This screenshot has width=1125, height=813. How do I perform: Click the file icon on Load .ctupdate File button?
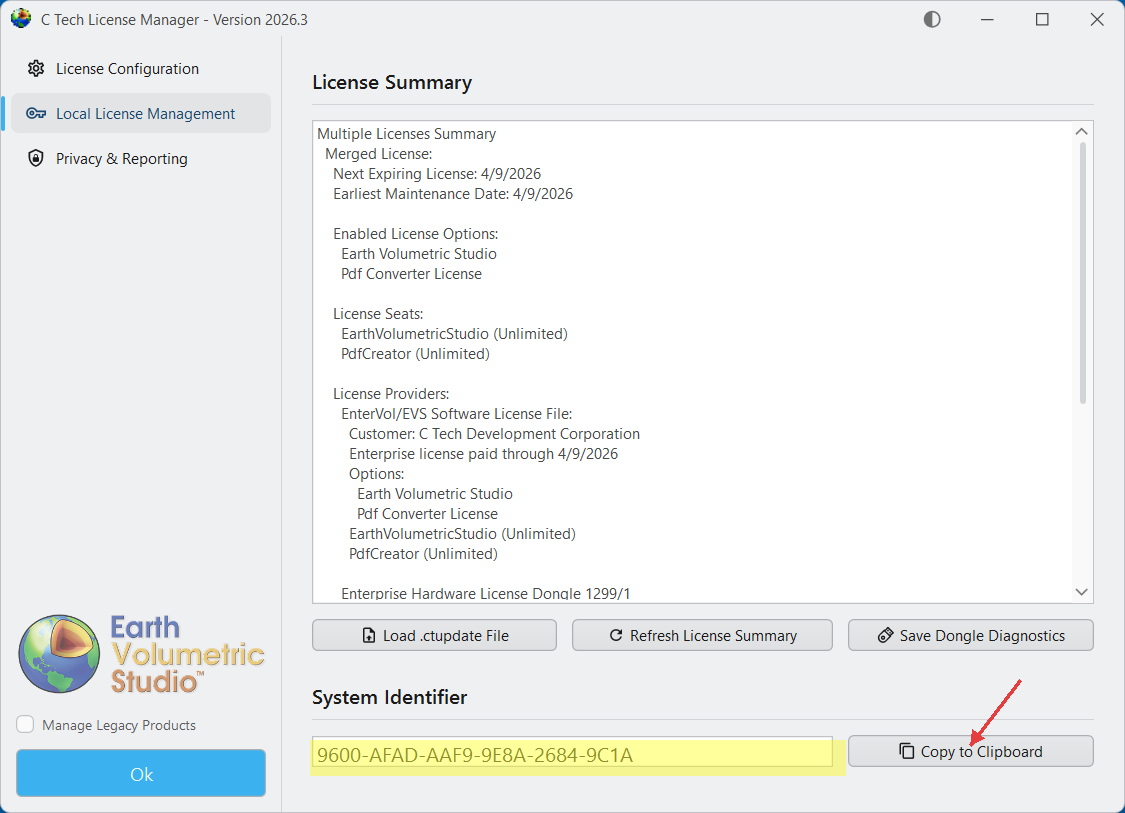[x=368, y=635]
